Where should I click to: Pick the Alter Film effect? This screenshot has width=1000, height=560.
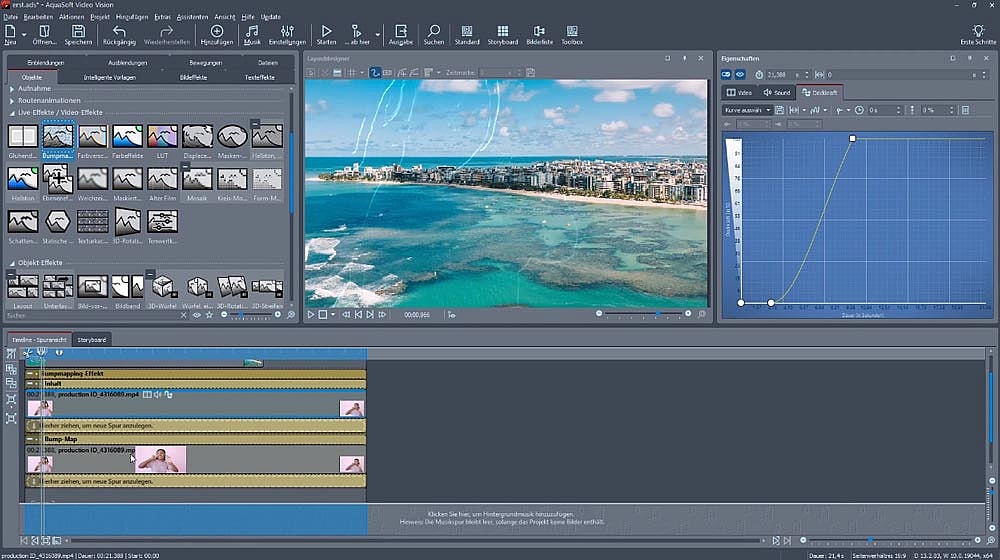(162, 181)
